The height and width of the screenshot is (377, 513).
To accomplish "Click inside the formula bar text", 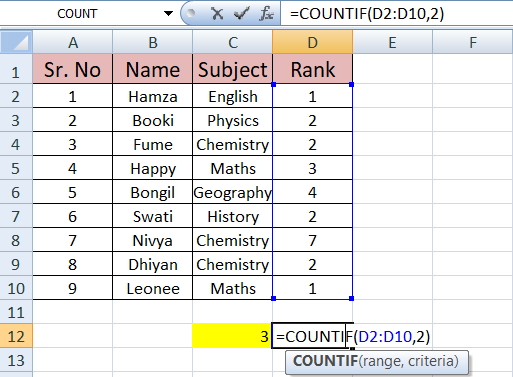I will 367,14.
